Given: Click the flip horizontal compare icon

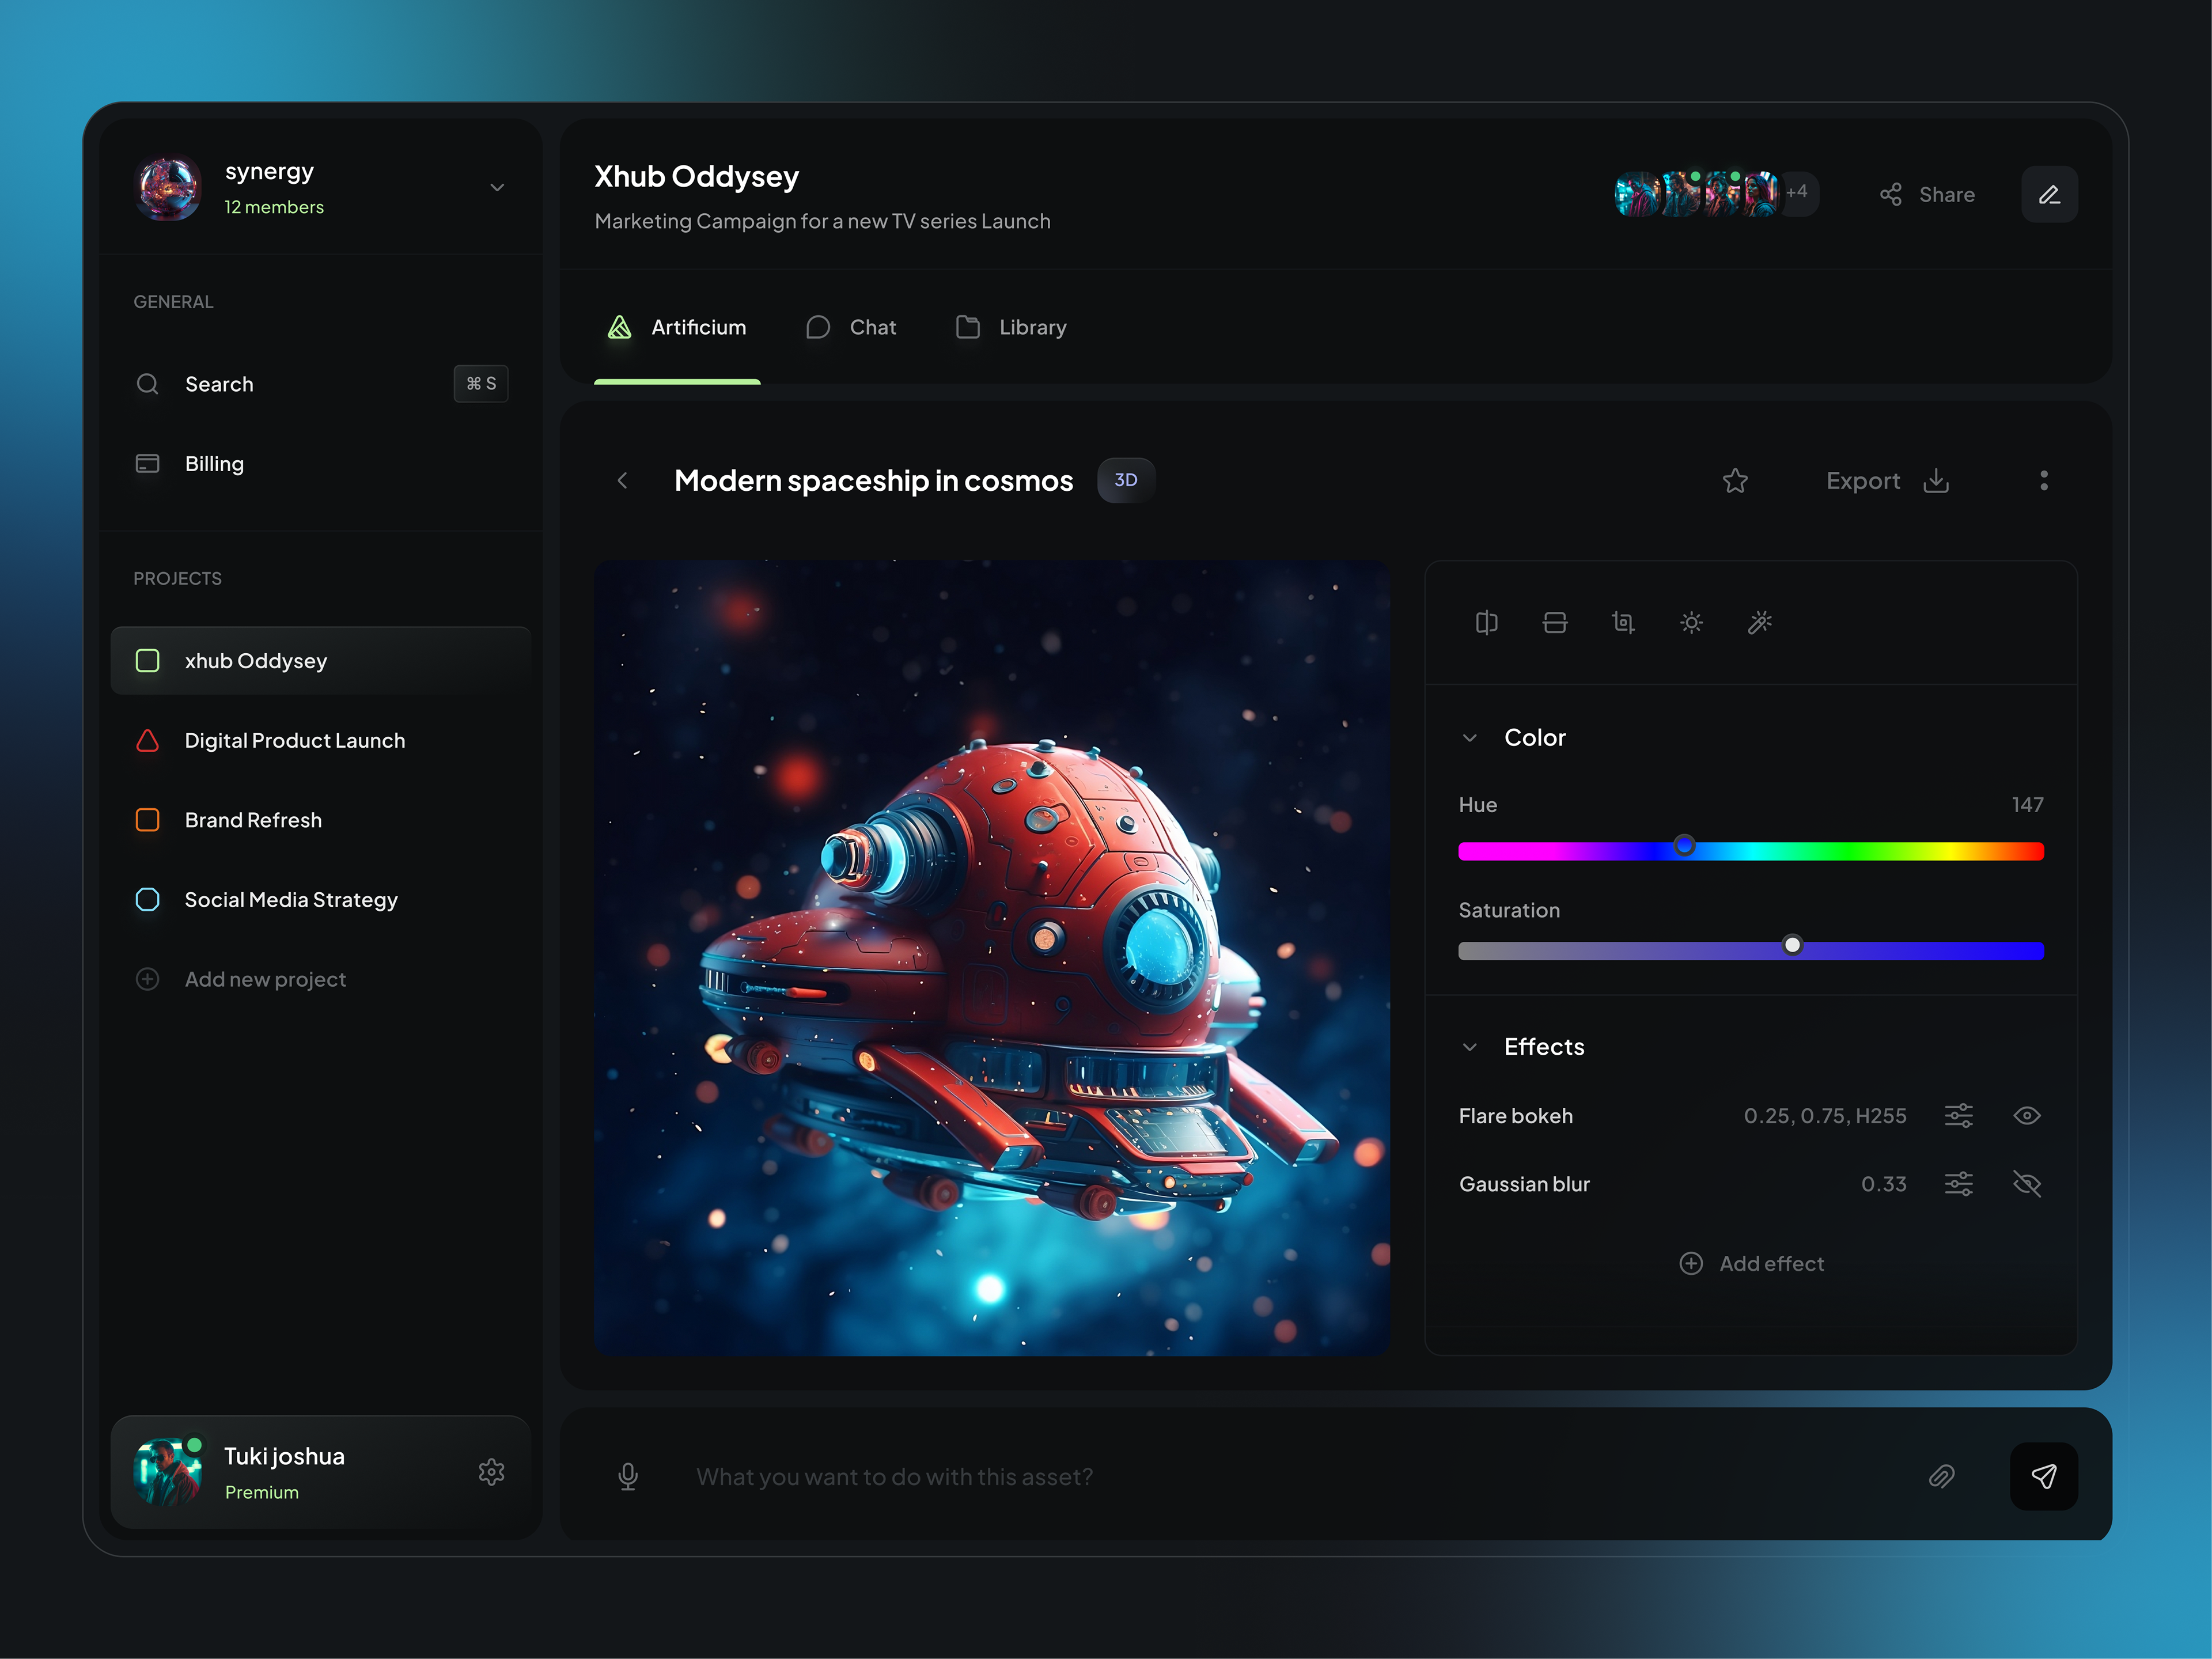Looking at the screenshot, I should 1486,623.
